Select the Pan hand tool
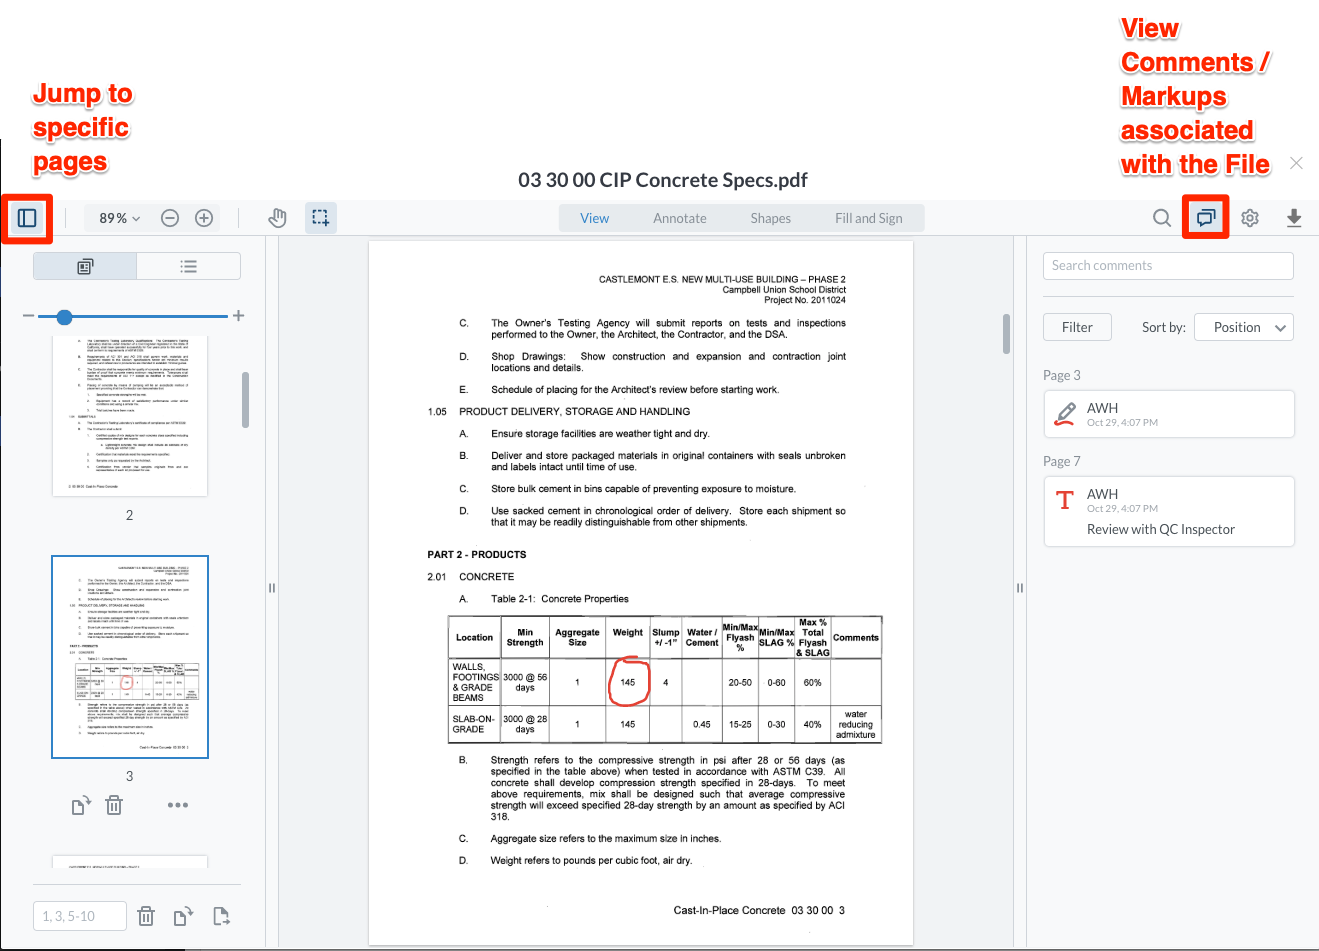Viewport: 1319px width, 951px height. tap(278, 218)
